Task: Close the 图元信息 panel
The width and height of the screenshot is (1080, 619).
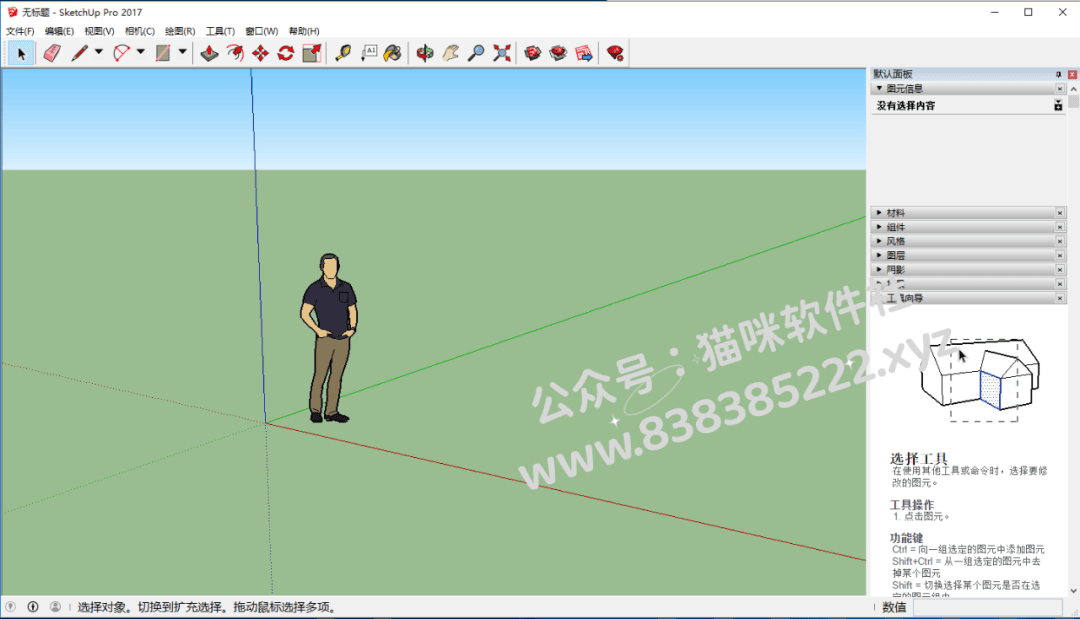Action: [1060, 89]
